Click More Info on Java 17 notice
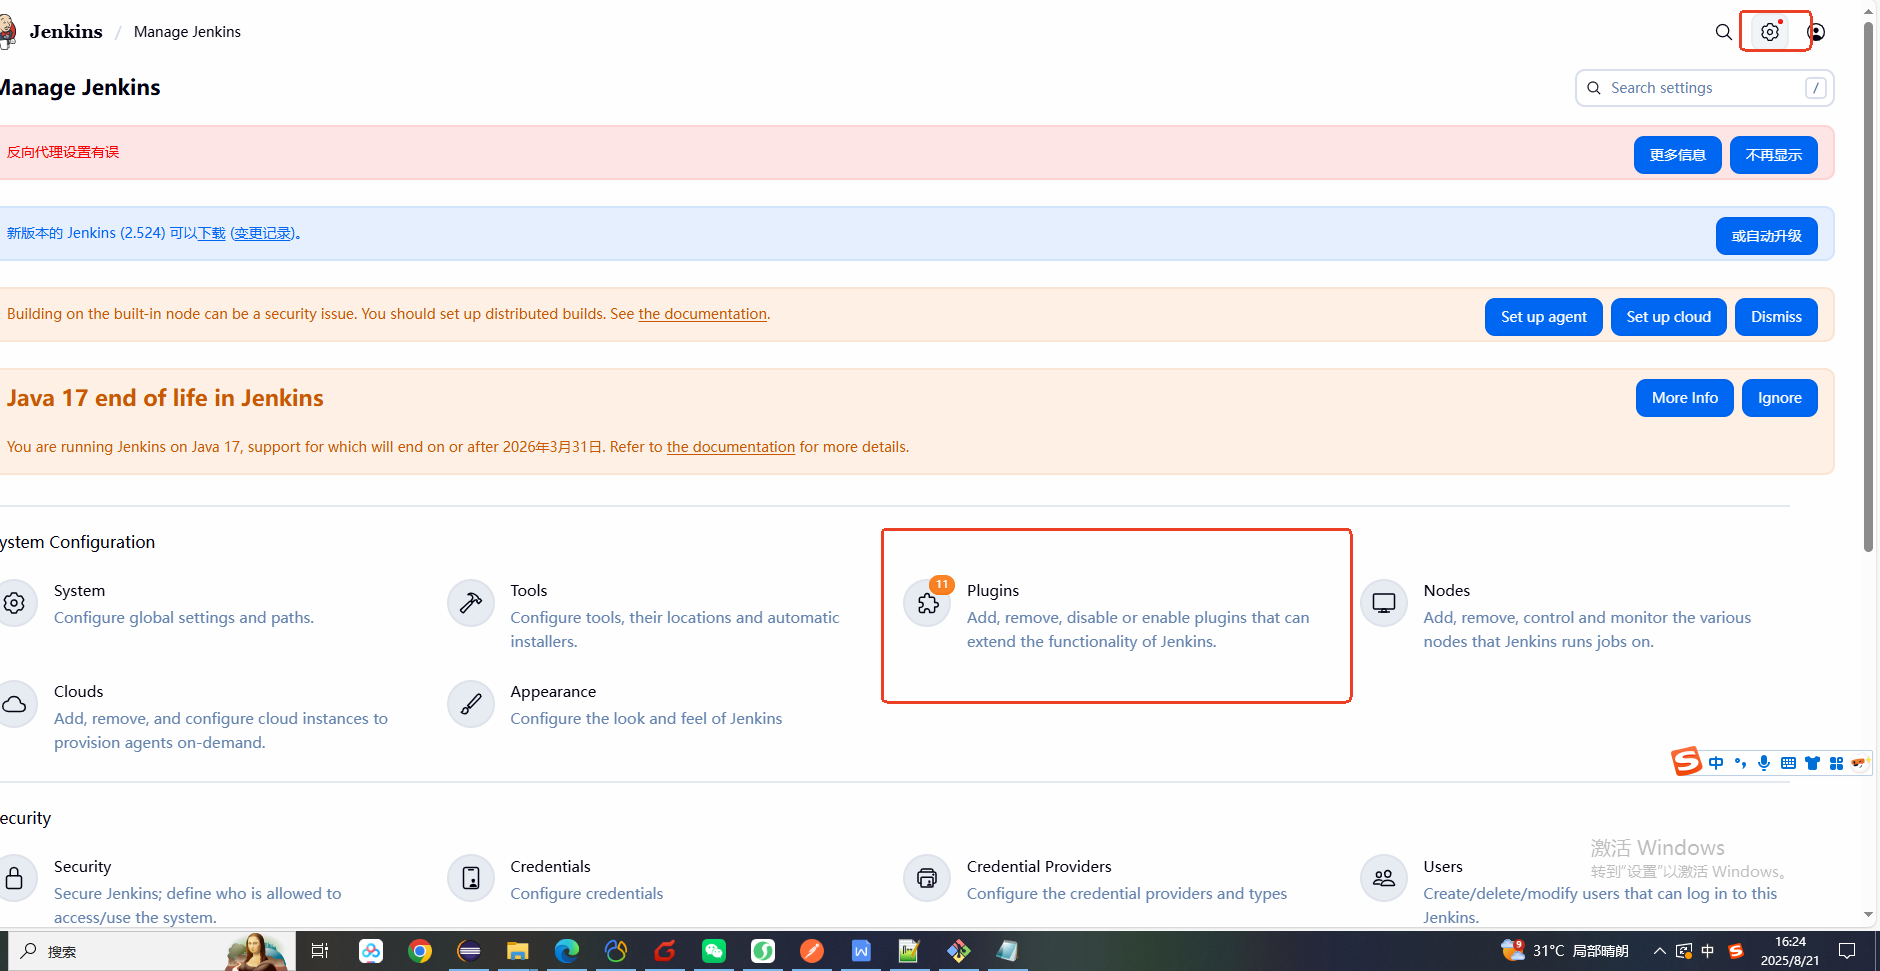The width and height of the screenshot is (1880, 971). coord(1684,398)
